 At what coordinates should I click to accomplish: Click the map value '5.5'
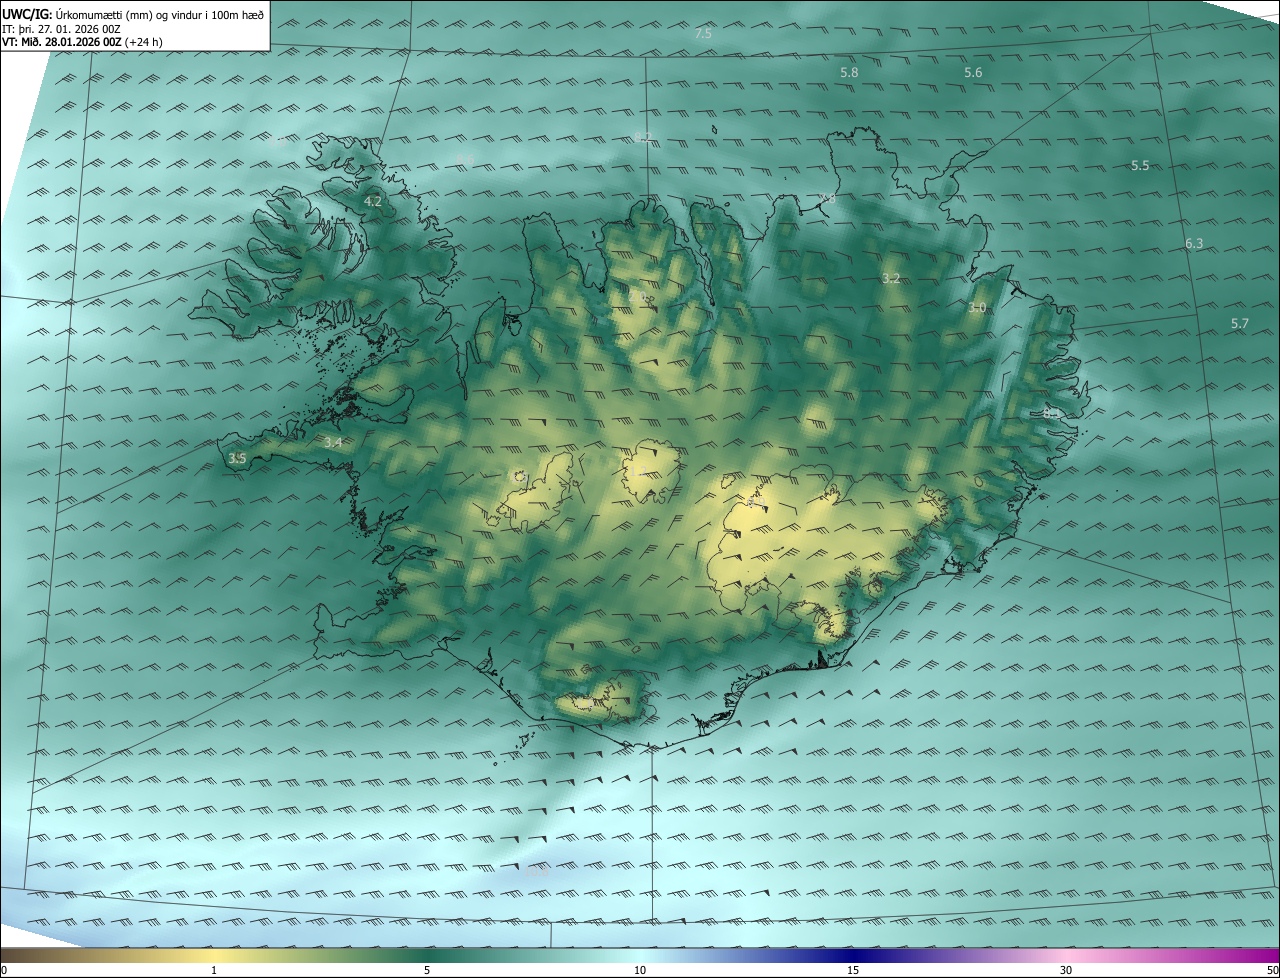[x=1140, y=166]
